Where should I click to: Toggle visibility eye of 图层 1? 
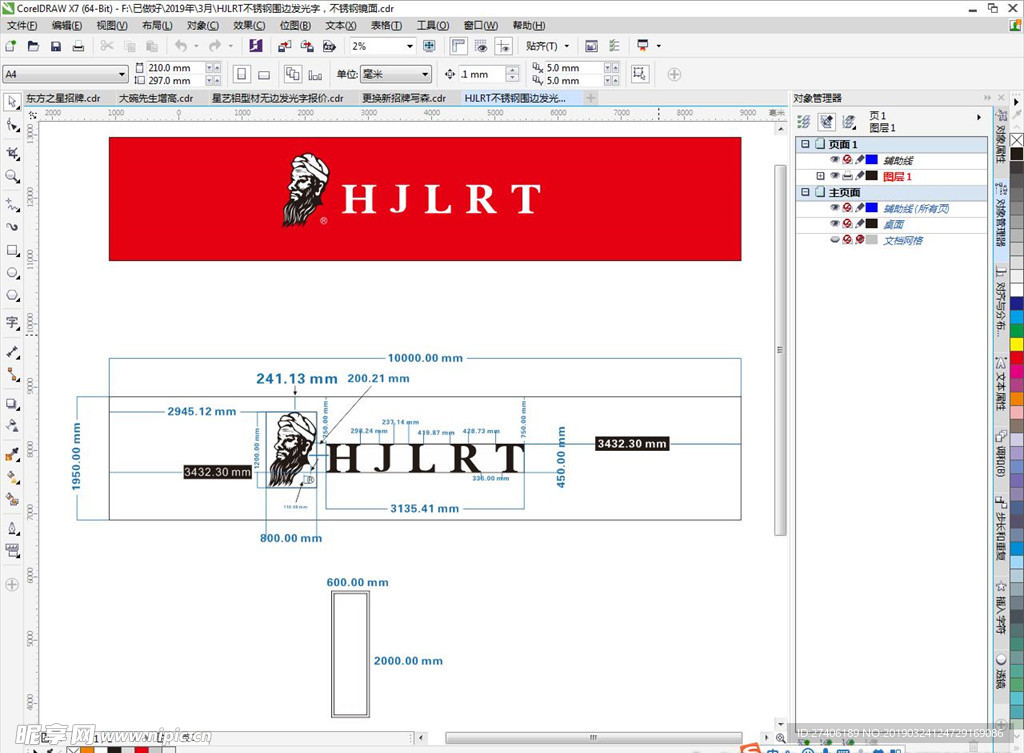click(x=835, y=176)
